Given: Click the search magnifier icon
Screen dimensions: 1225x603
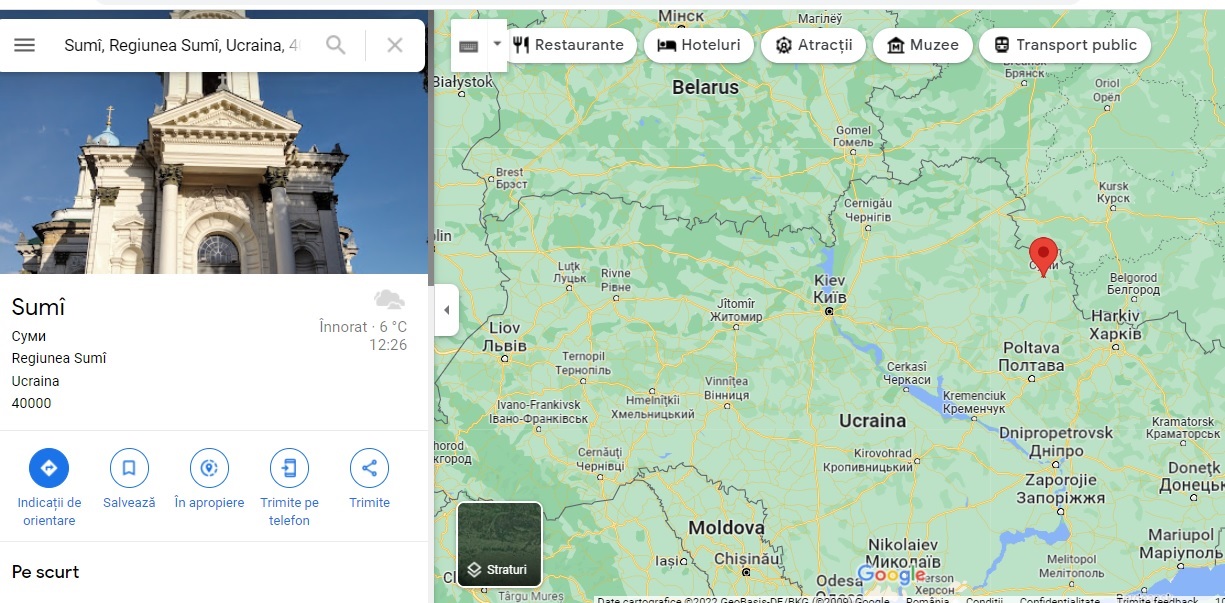Looking at the screenshot, I should [x=336, y=45].
